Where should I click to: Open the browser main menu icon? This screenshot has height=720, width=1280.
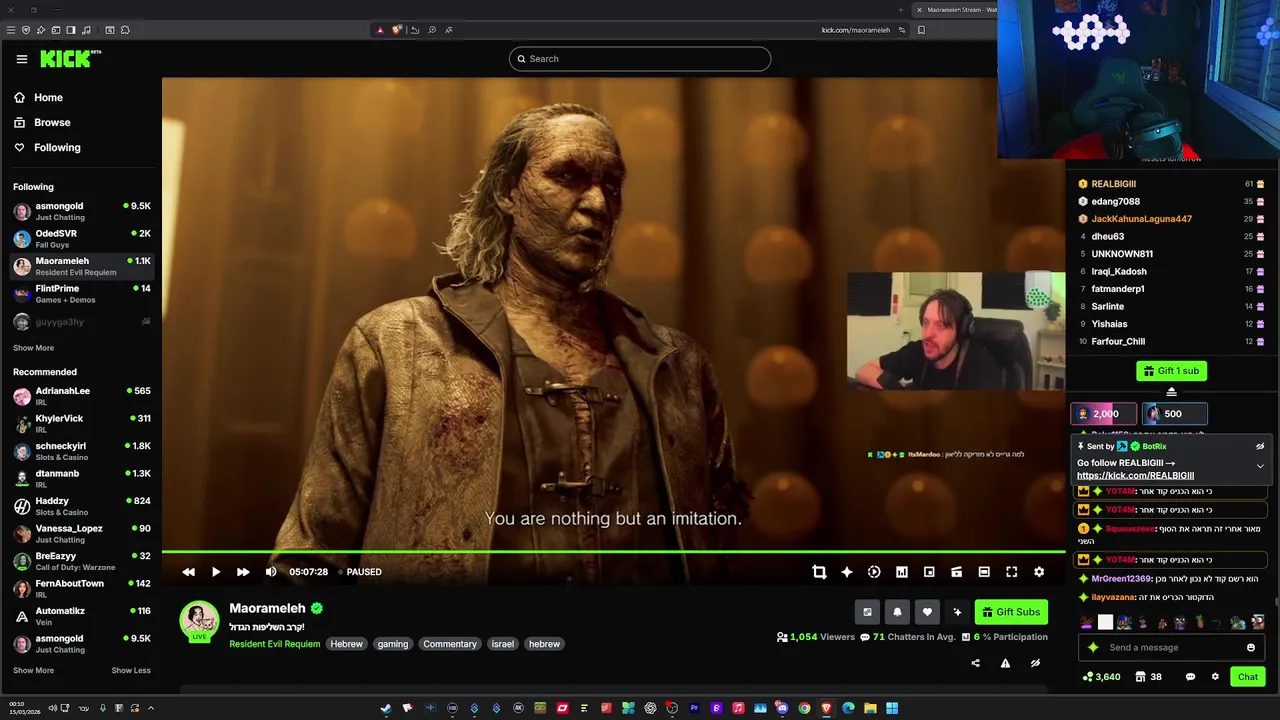coord(11,30)
